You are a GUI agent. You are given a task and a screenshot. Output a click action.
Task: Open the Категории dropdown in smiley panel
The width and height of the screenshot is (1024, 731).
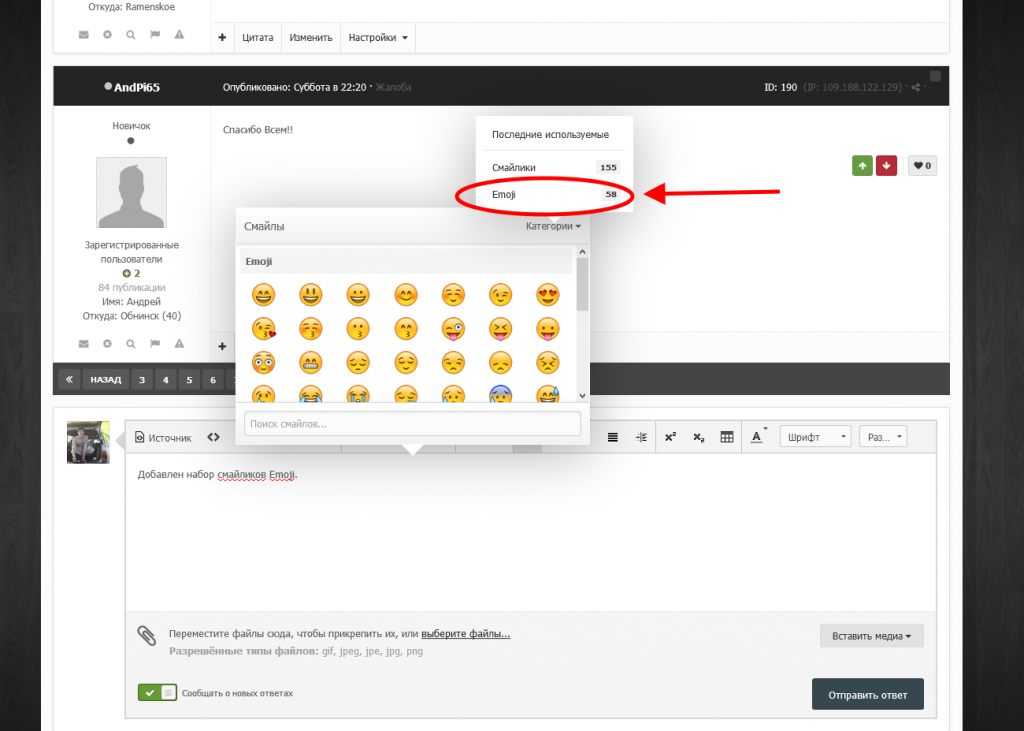[x=553, y=226]
